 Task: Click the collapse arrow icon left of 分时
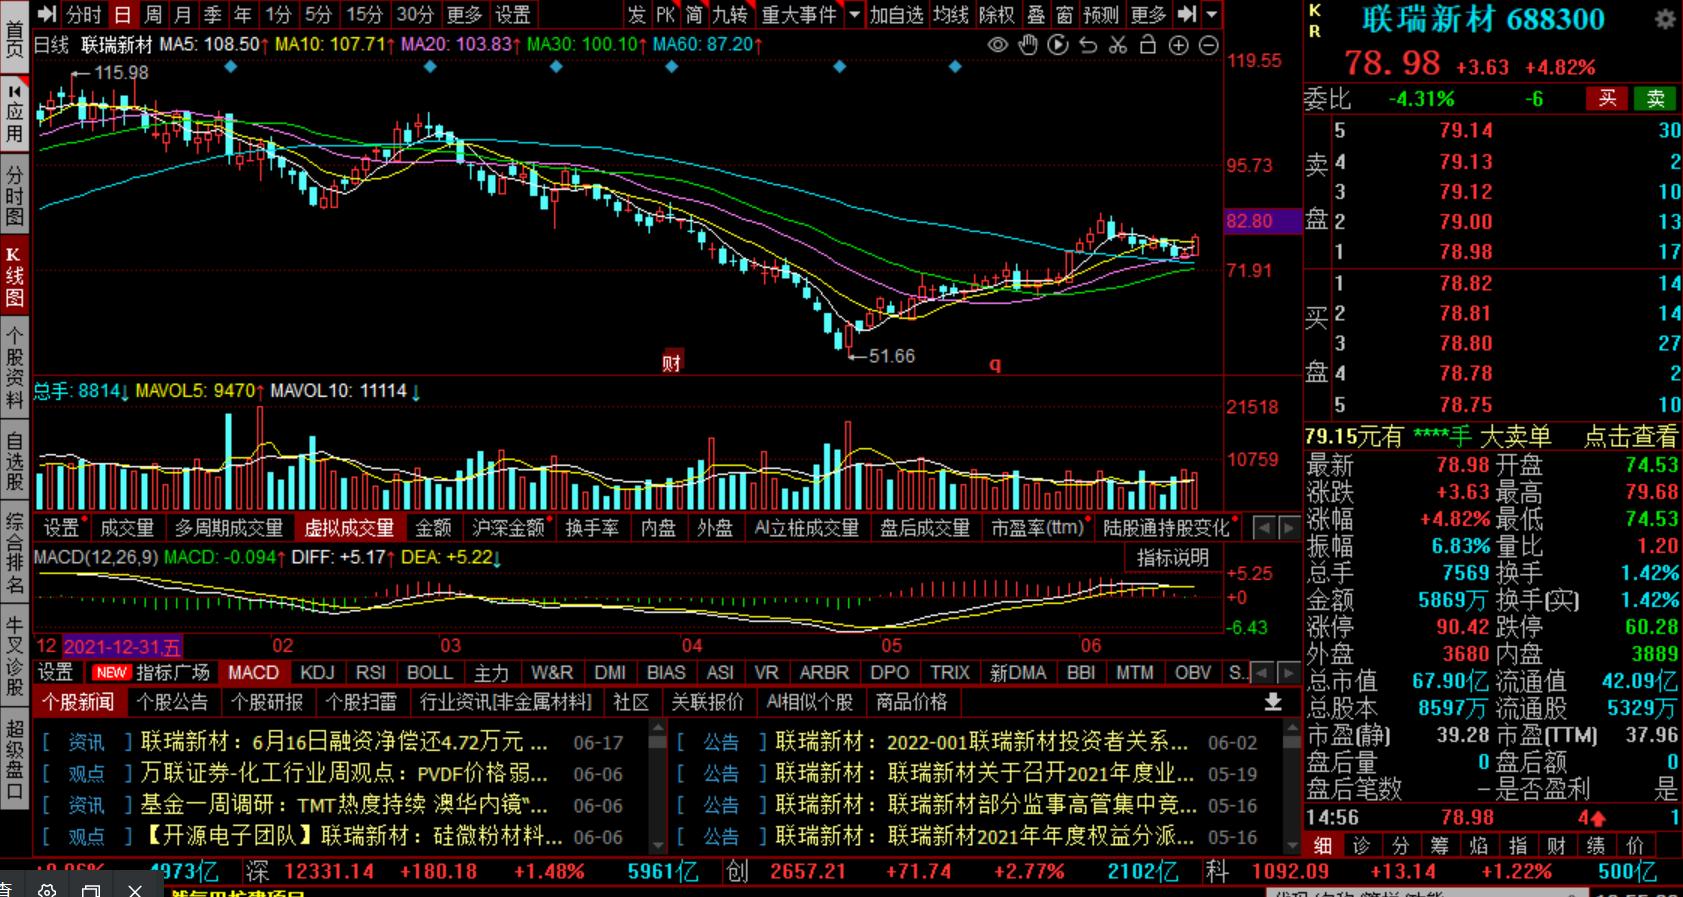[x=47, y=14]
